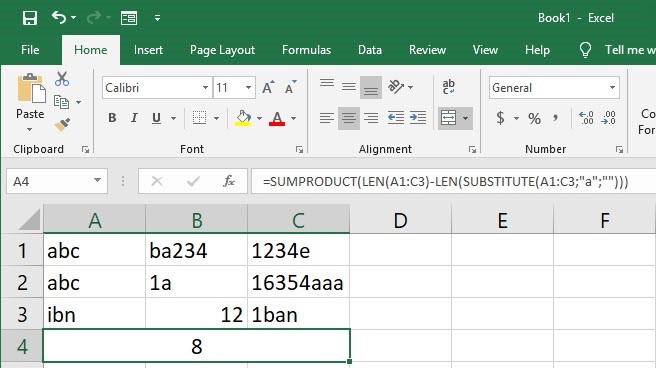
Task: Switch to the Page Layout tab
Action: [222, 50]
